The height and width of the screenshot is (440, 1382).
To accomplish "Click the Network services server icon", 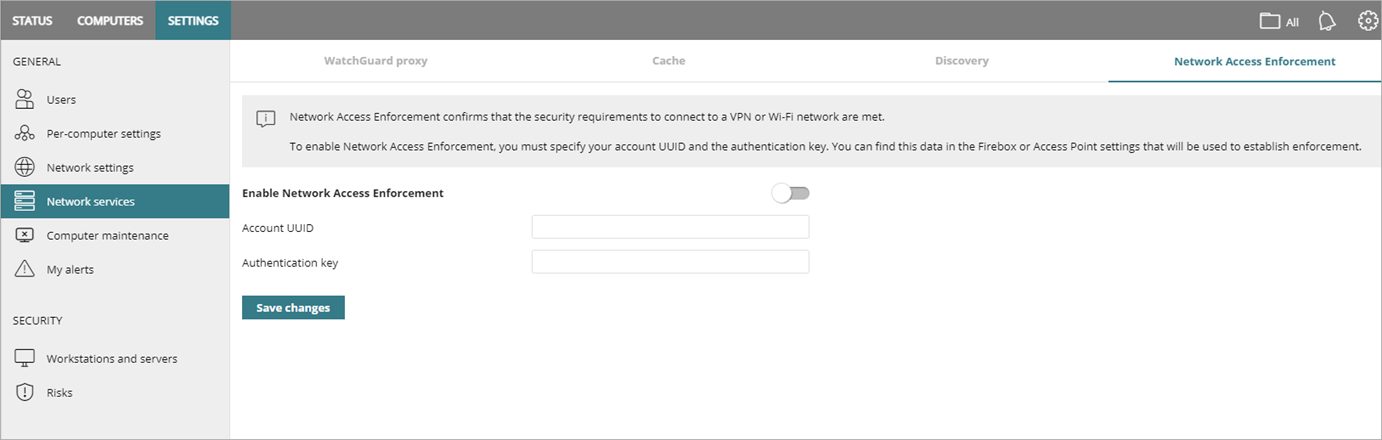I will pos(26,201).
